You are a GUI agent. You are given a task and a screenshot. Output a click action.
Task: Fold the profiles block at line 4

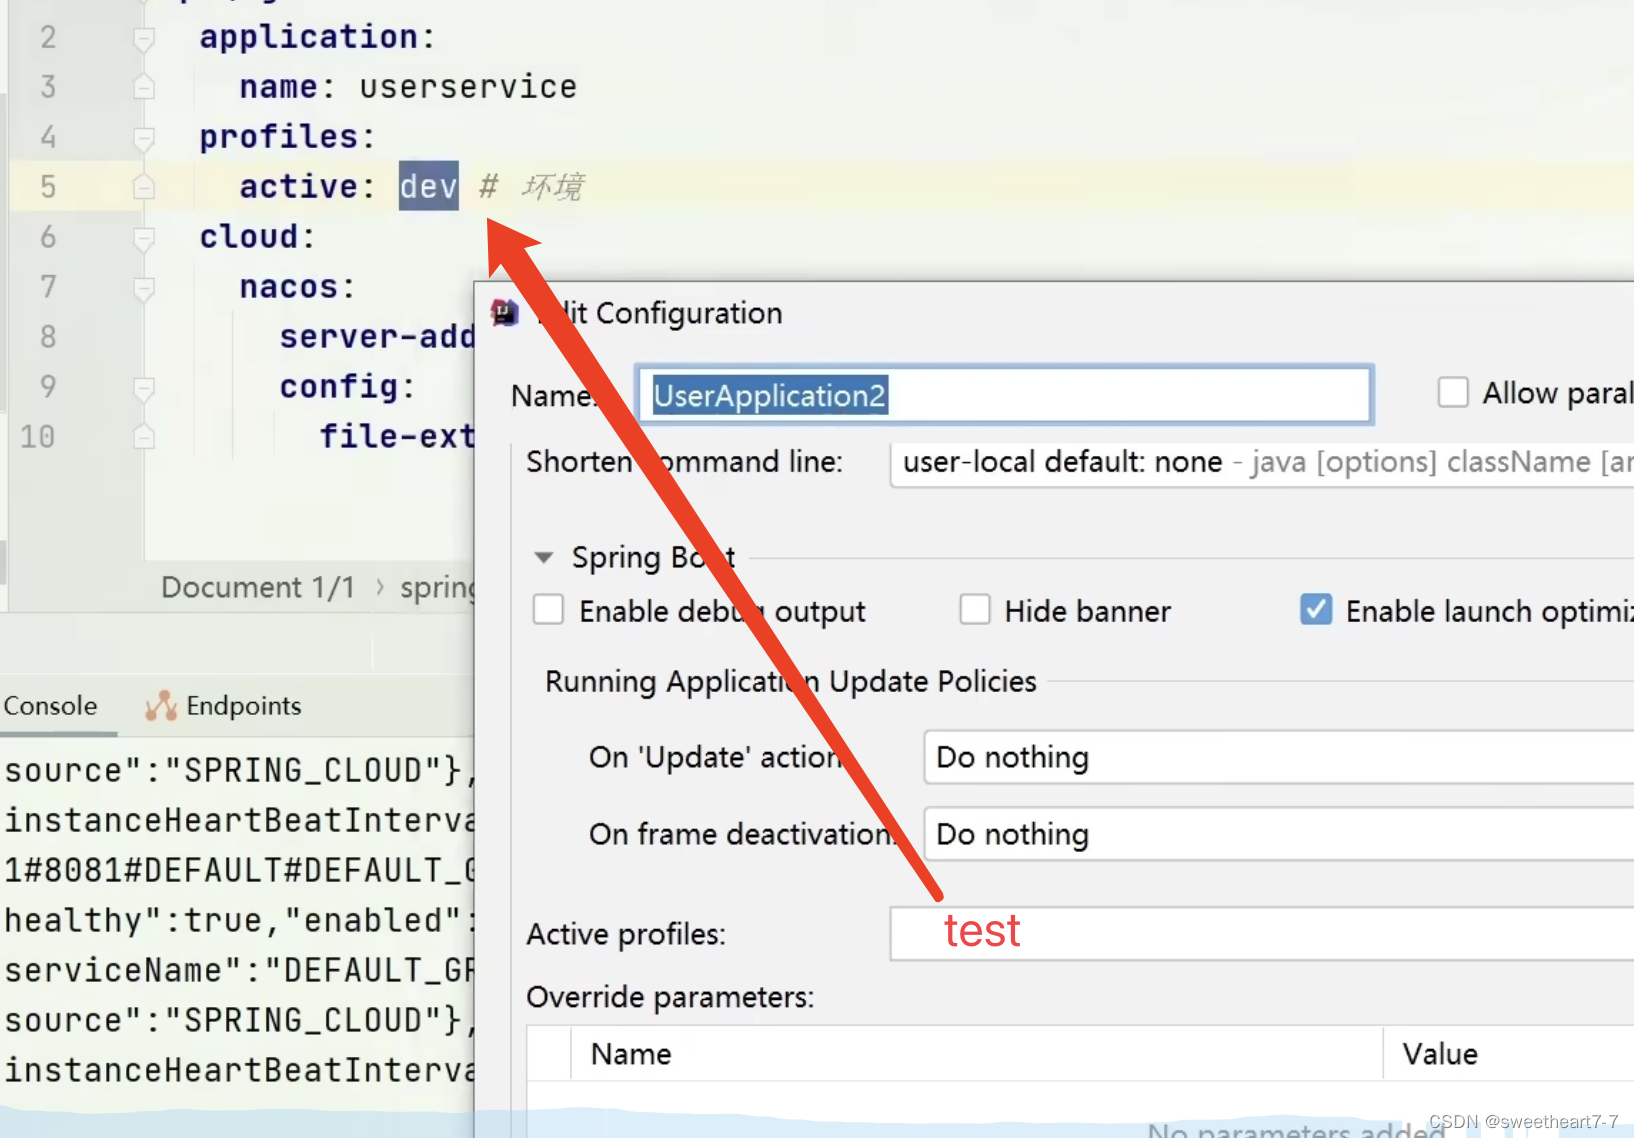coord(144,138)
